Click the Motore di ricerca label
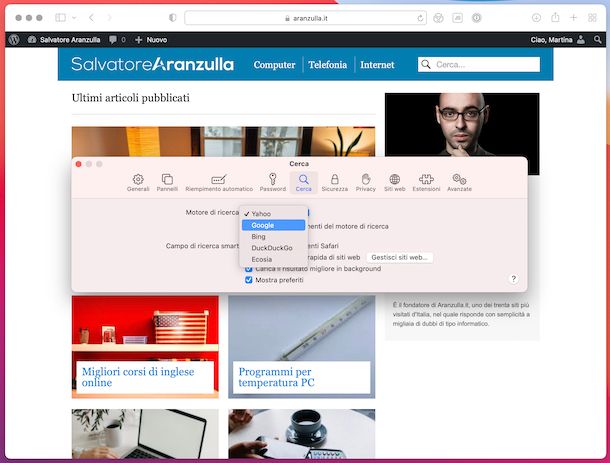610x463 pixels. coord(212,212)
